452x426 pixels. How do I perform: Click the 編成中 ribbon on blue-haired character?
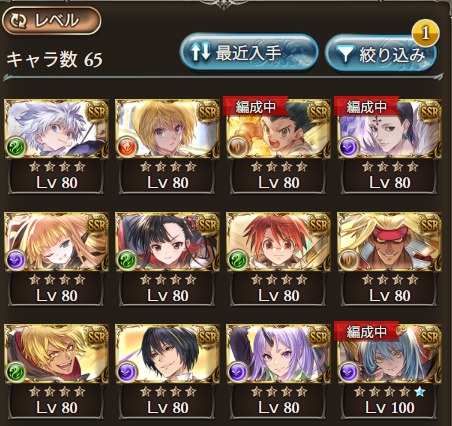point(366,332)
